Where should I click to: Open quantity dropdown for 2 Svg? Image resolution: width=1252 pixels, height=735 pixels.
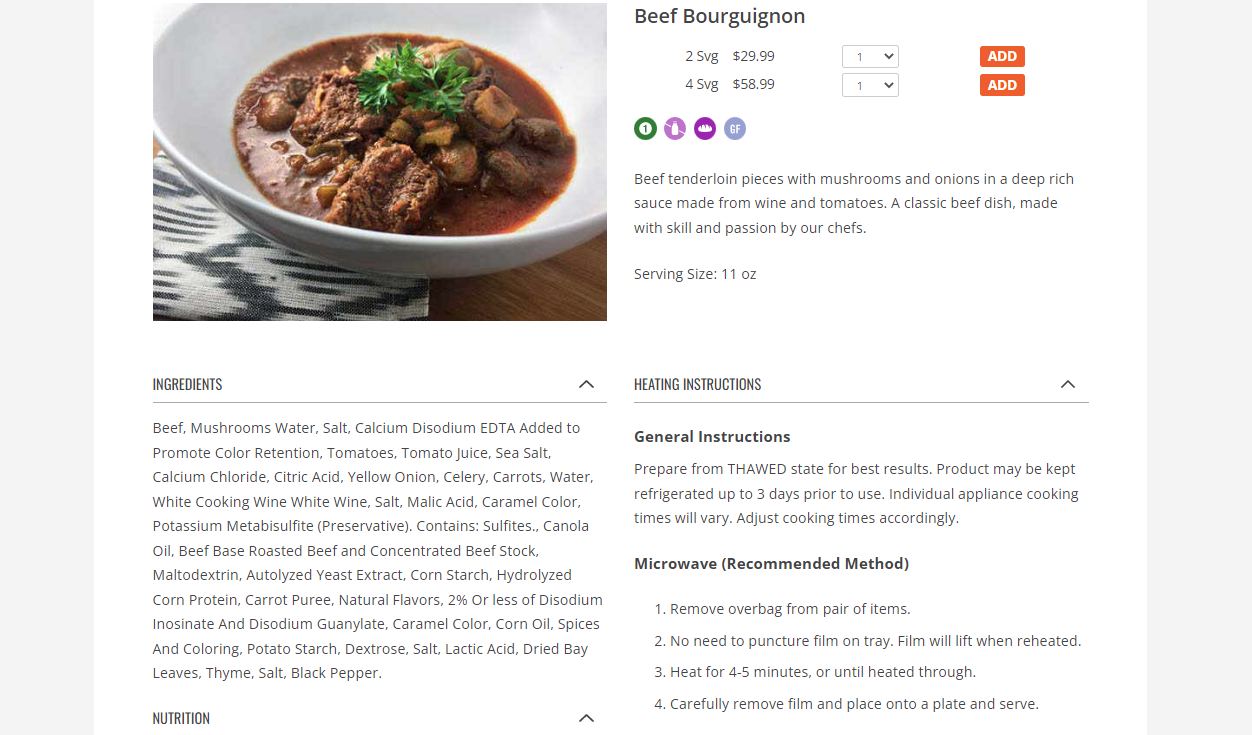coord(870,57)
